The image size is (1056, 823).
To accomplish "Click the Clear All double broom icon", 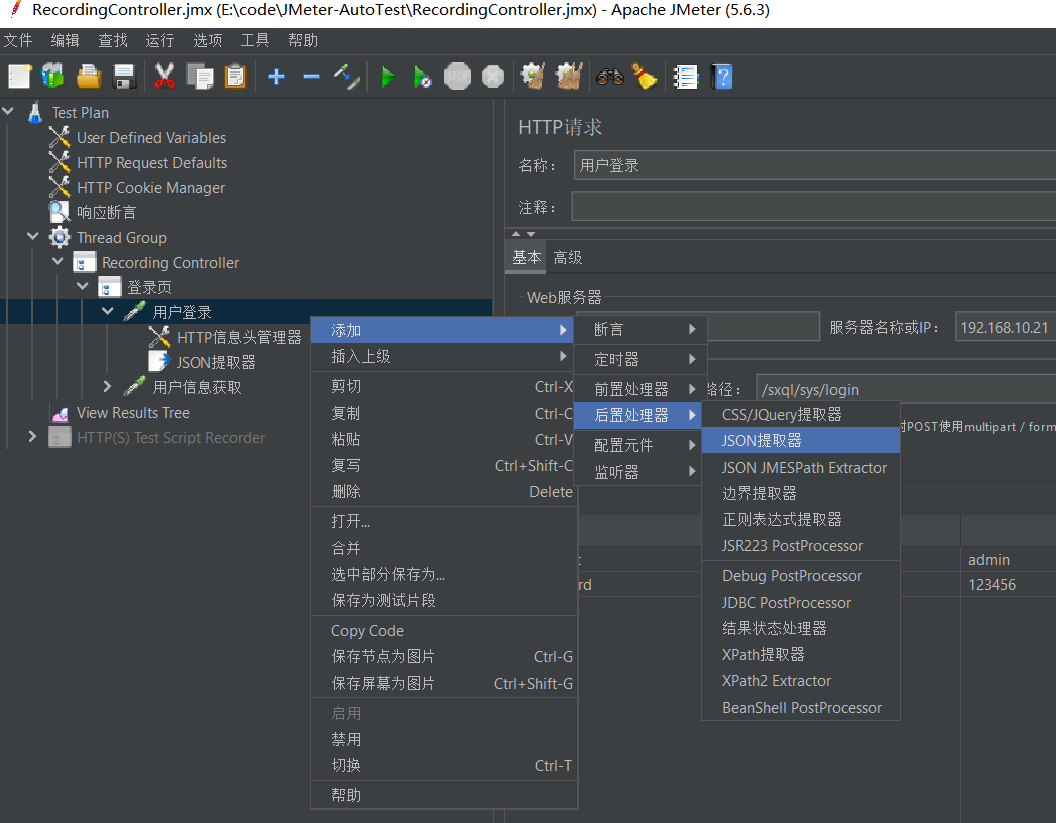I will 569,76.
